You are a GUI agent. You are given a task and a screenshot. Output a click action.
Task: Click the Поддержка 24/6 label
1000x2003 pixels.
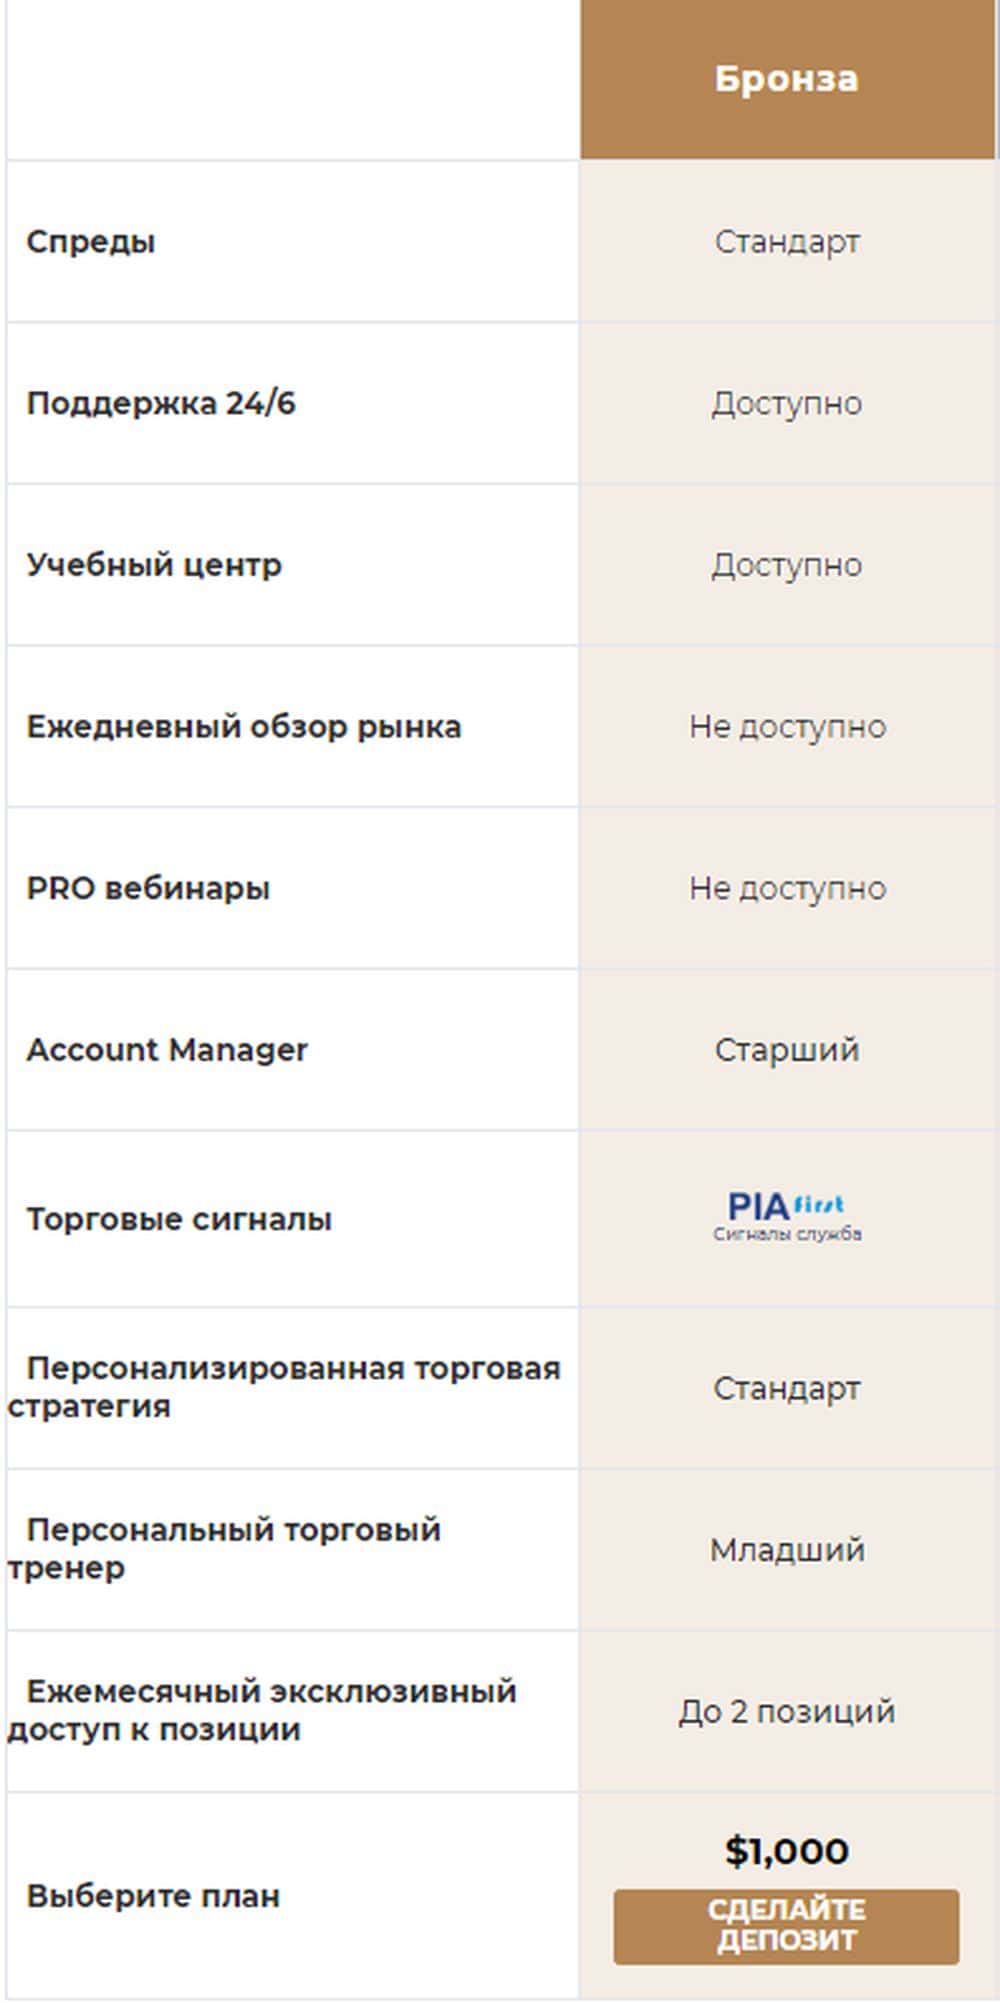click(x=161, y=404)
